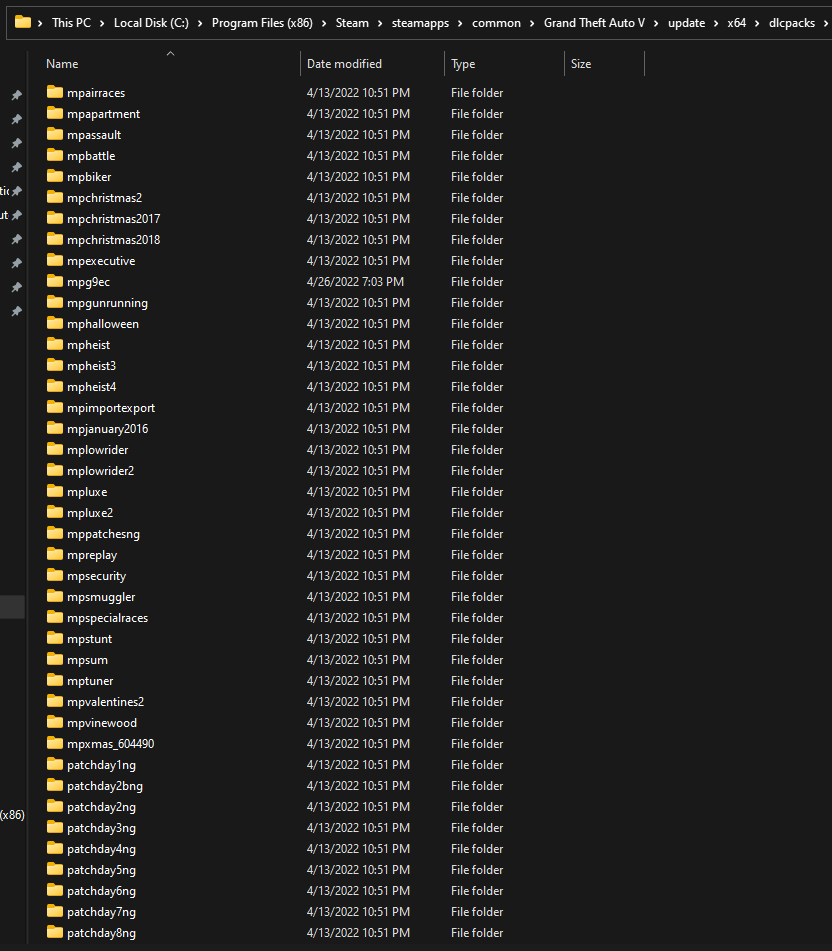Screen dimensions: 832x951
Task: Select the patchday8ng folder name
Action: point(101,933)
